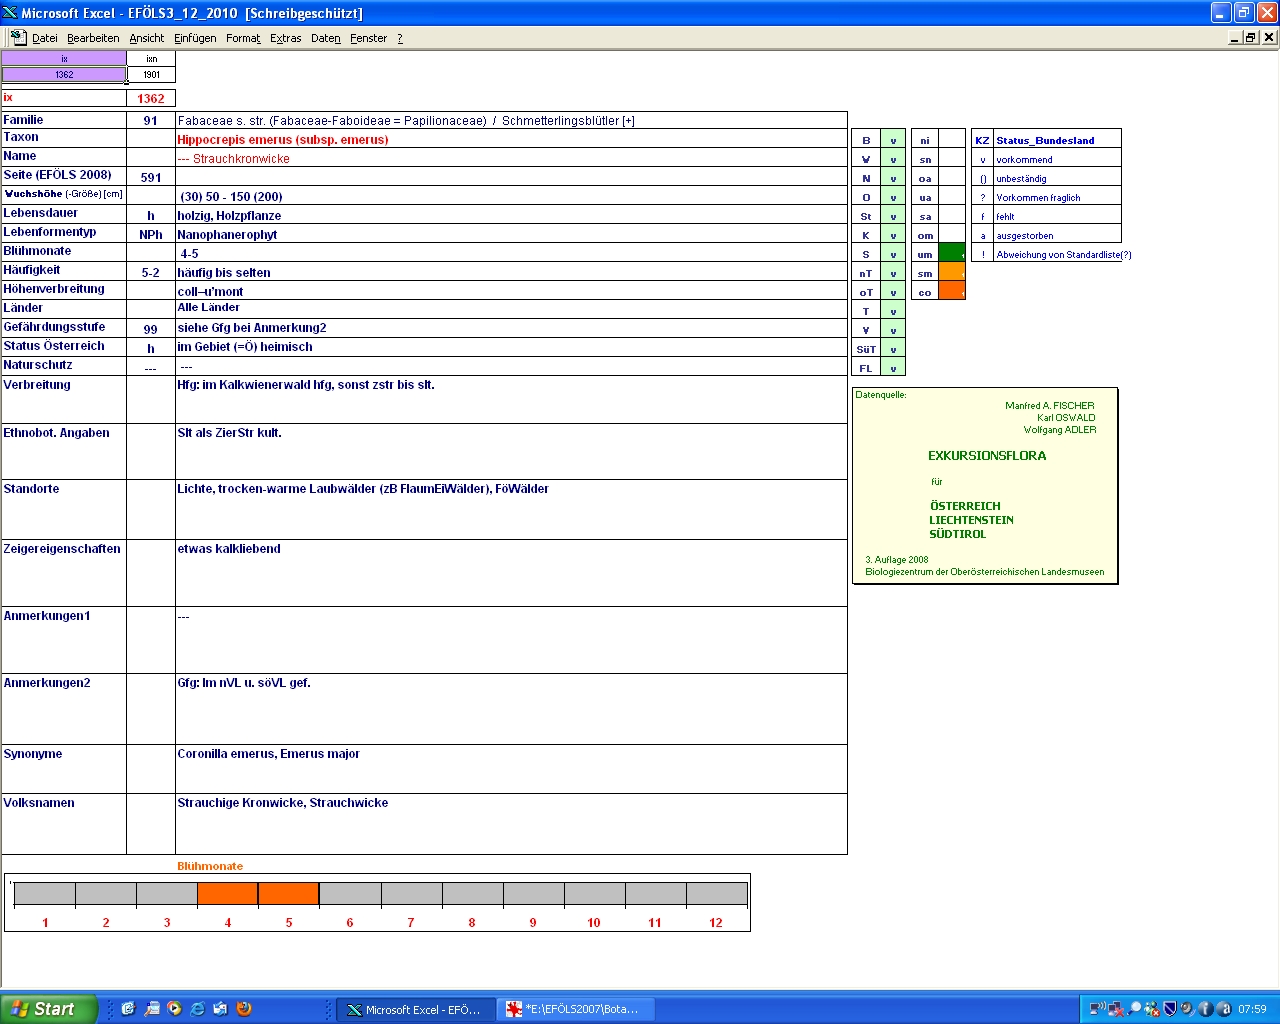Click the orange month 5 bloom bar
The image size is (1280, 1024).
tap(289, 894)
